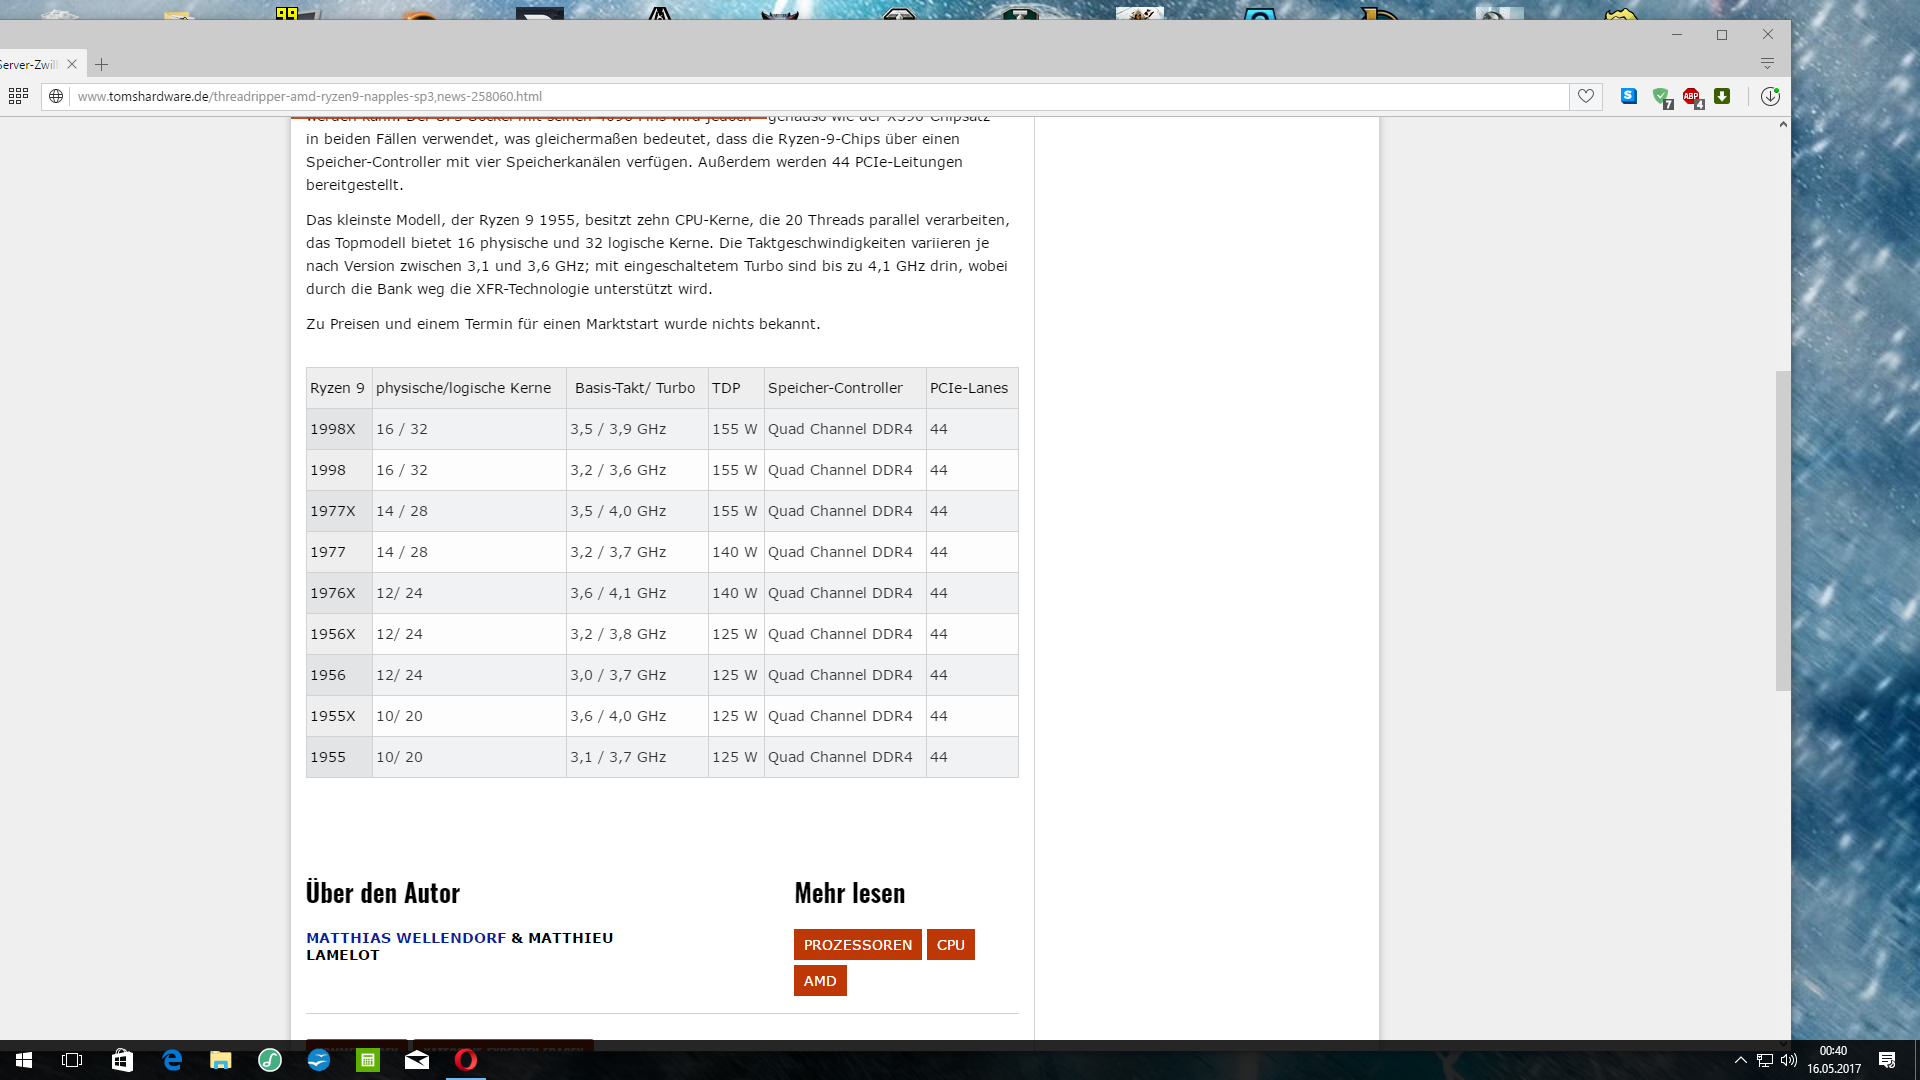Open the browser downloads button
Image resolution: width=1920 pixels, height=1080 pixels.
tap(1770, 96)
